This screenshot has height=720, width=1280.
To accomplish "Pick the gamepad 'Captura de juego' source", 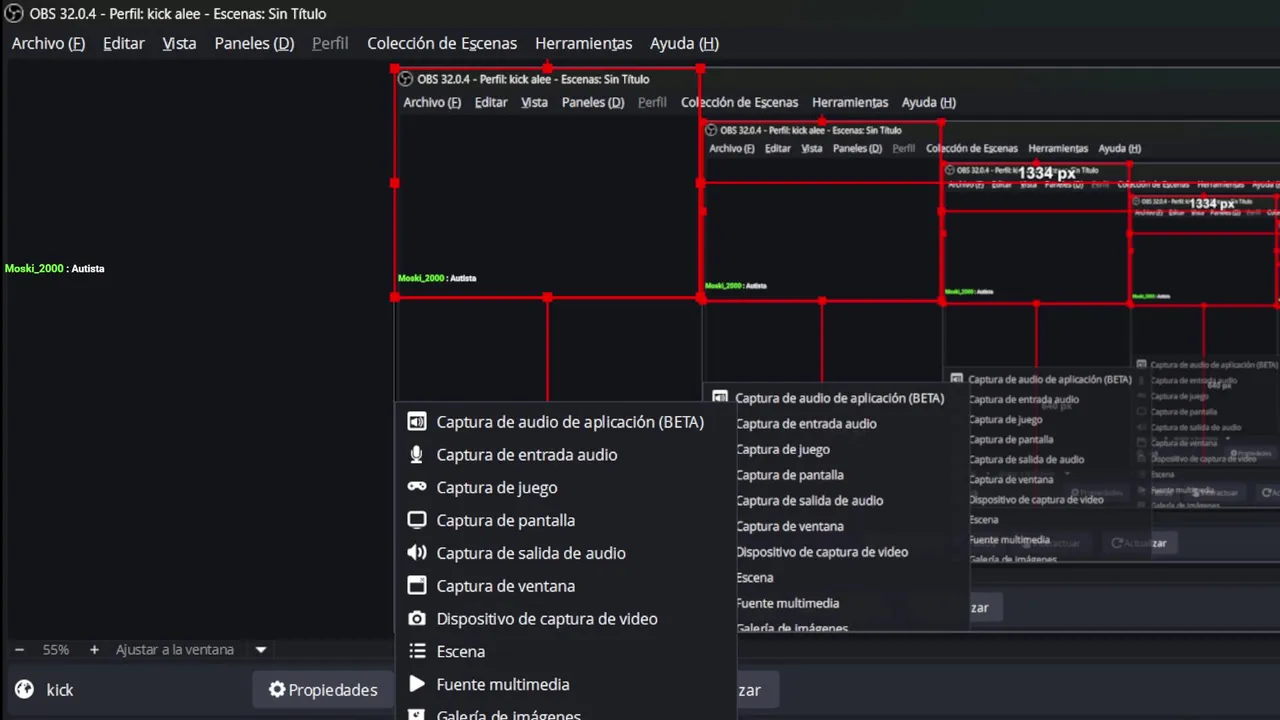I will point(565,488).
